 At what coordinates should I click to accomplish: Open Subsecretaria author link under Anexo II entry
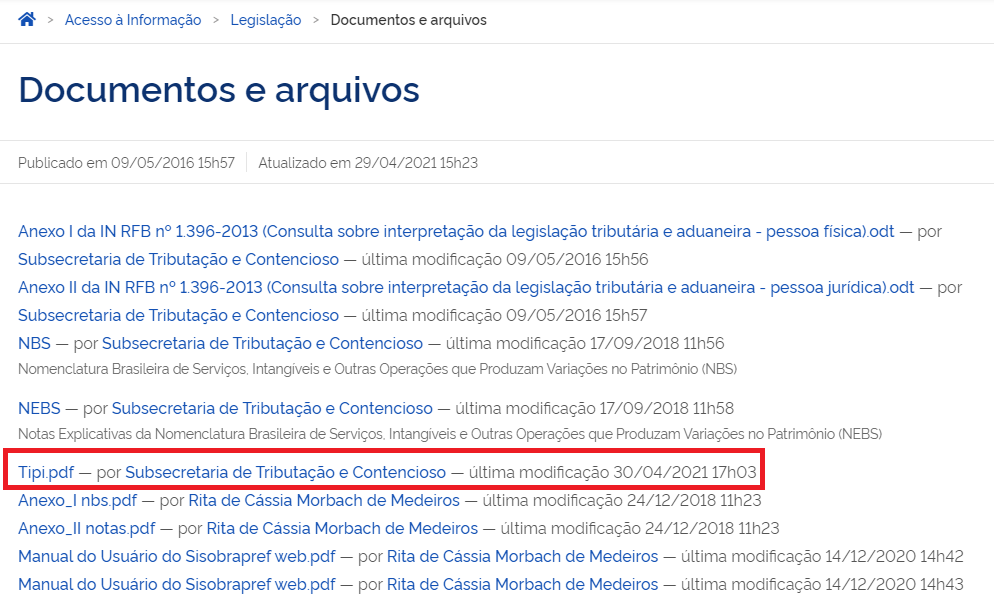178,315
